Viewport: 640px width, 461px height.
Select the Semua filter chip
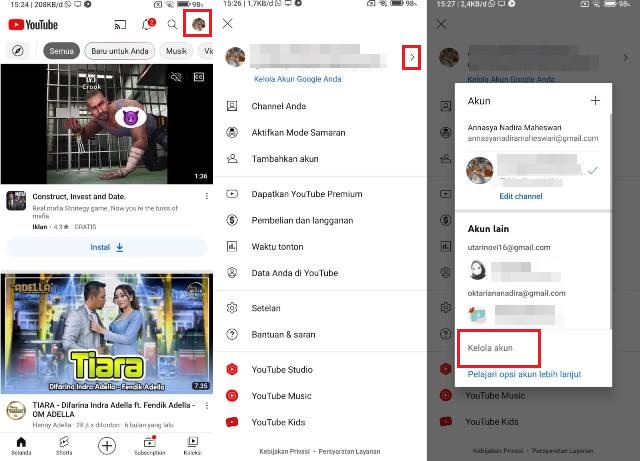point(62,51)
